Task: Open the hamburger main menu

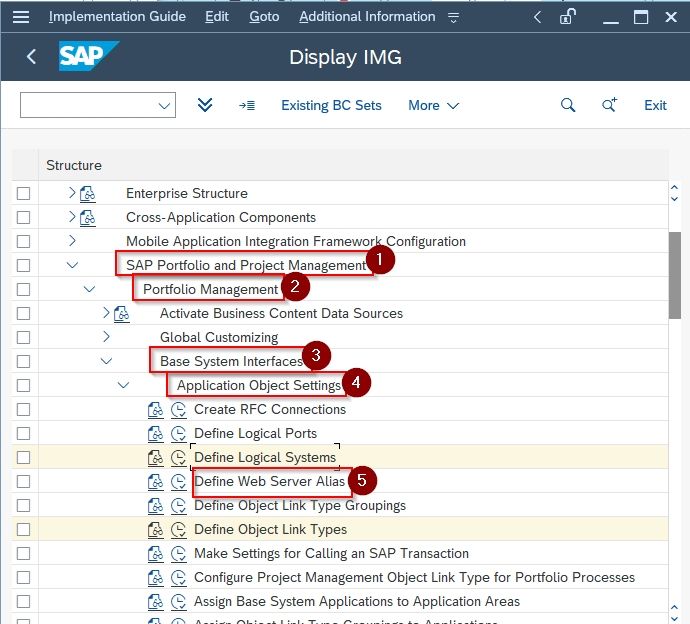Action: pyautogui.click(x=21, y=17)
